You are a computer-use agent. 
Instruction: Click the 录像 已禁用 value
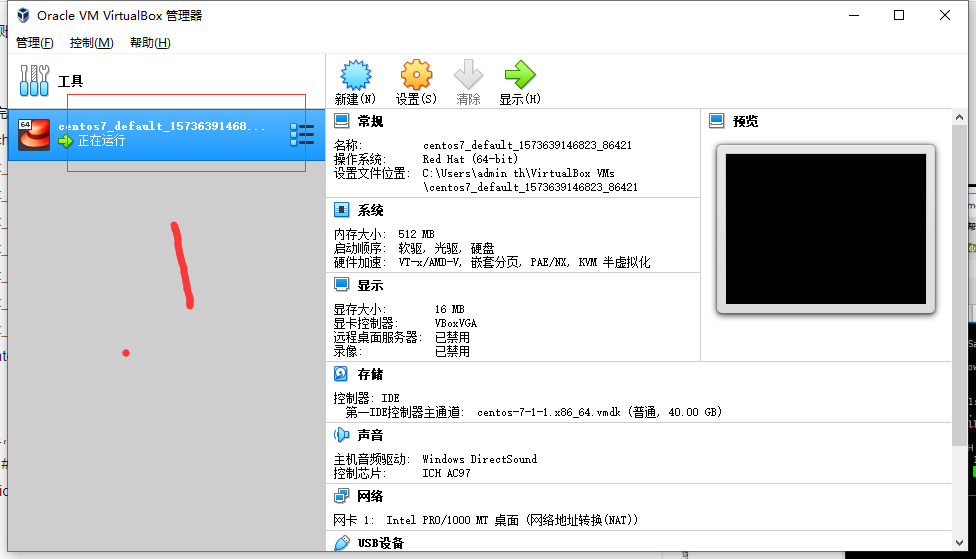(452, 351)
